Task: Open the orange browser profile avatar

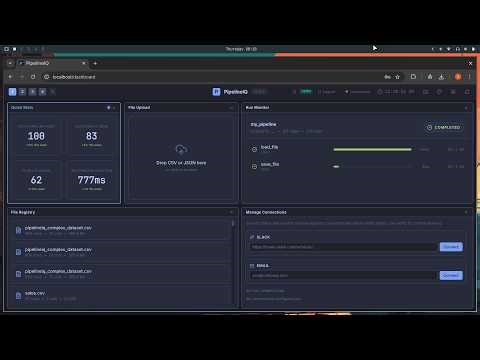Action: click(x=458, y=77)
